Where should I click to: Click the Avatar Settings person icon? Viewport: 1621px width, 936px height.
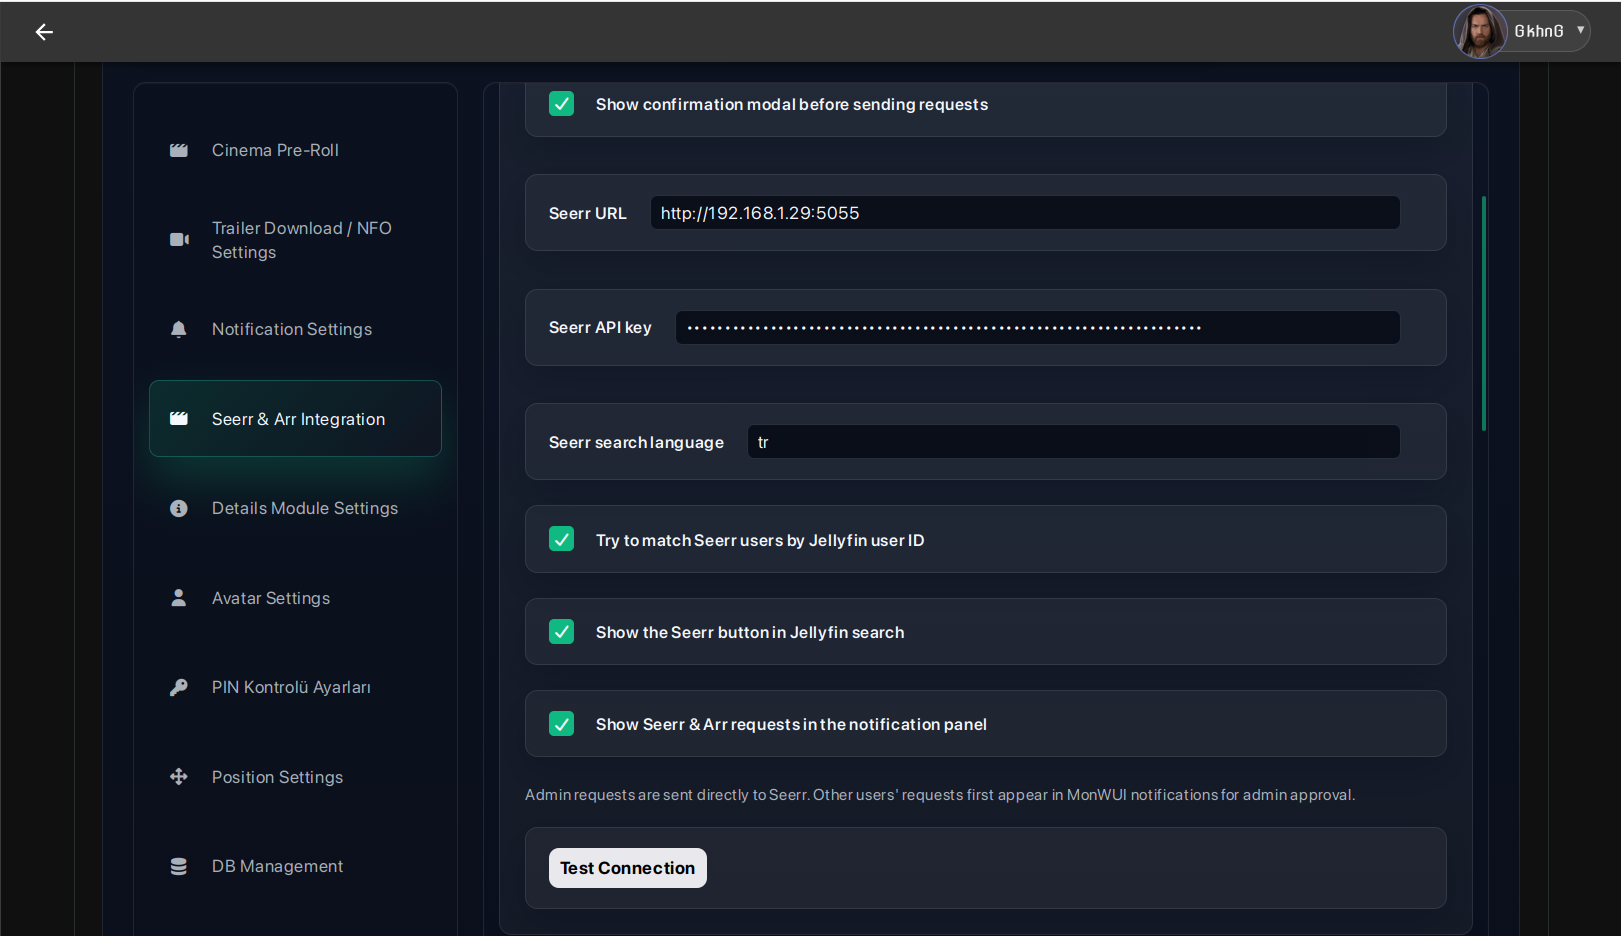pos(179,598)
